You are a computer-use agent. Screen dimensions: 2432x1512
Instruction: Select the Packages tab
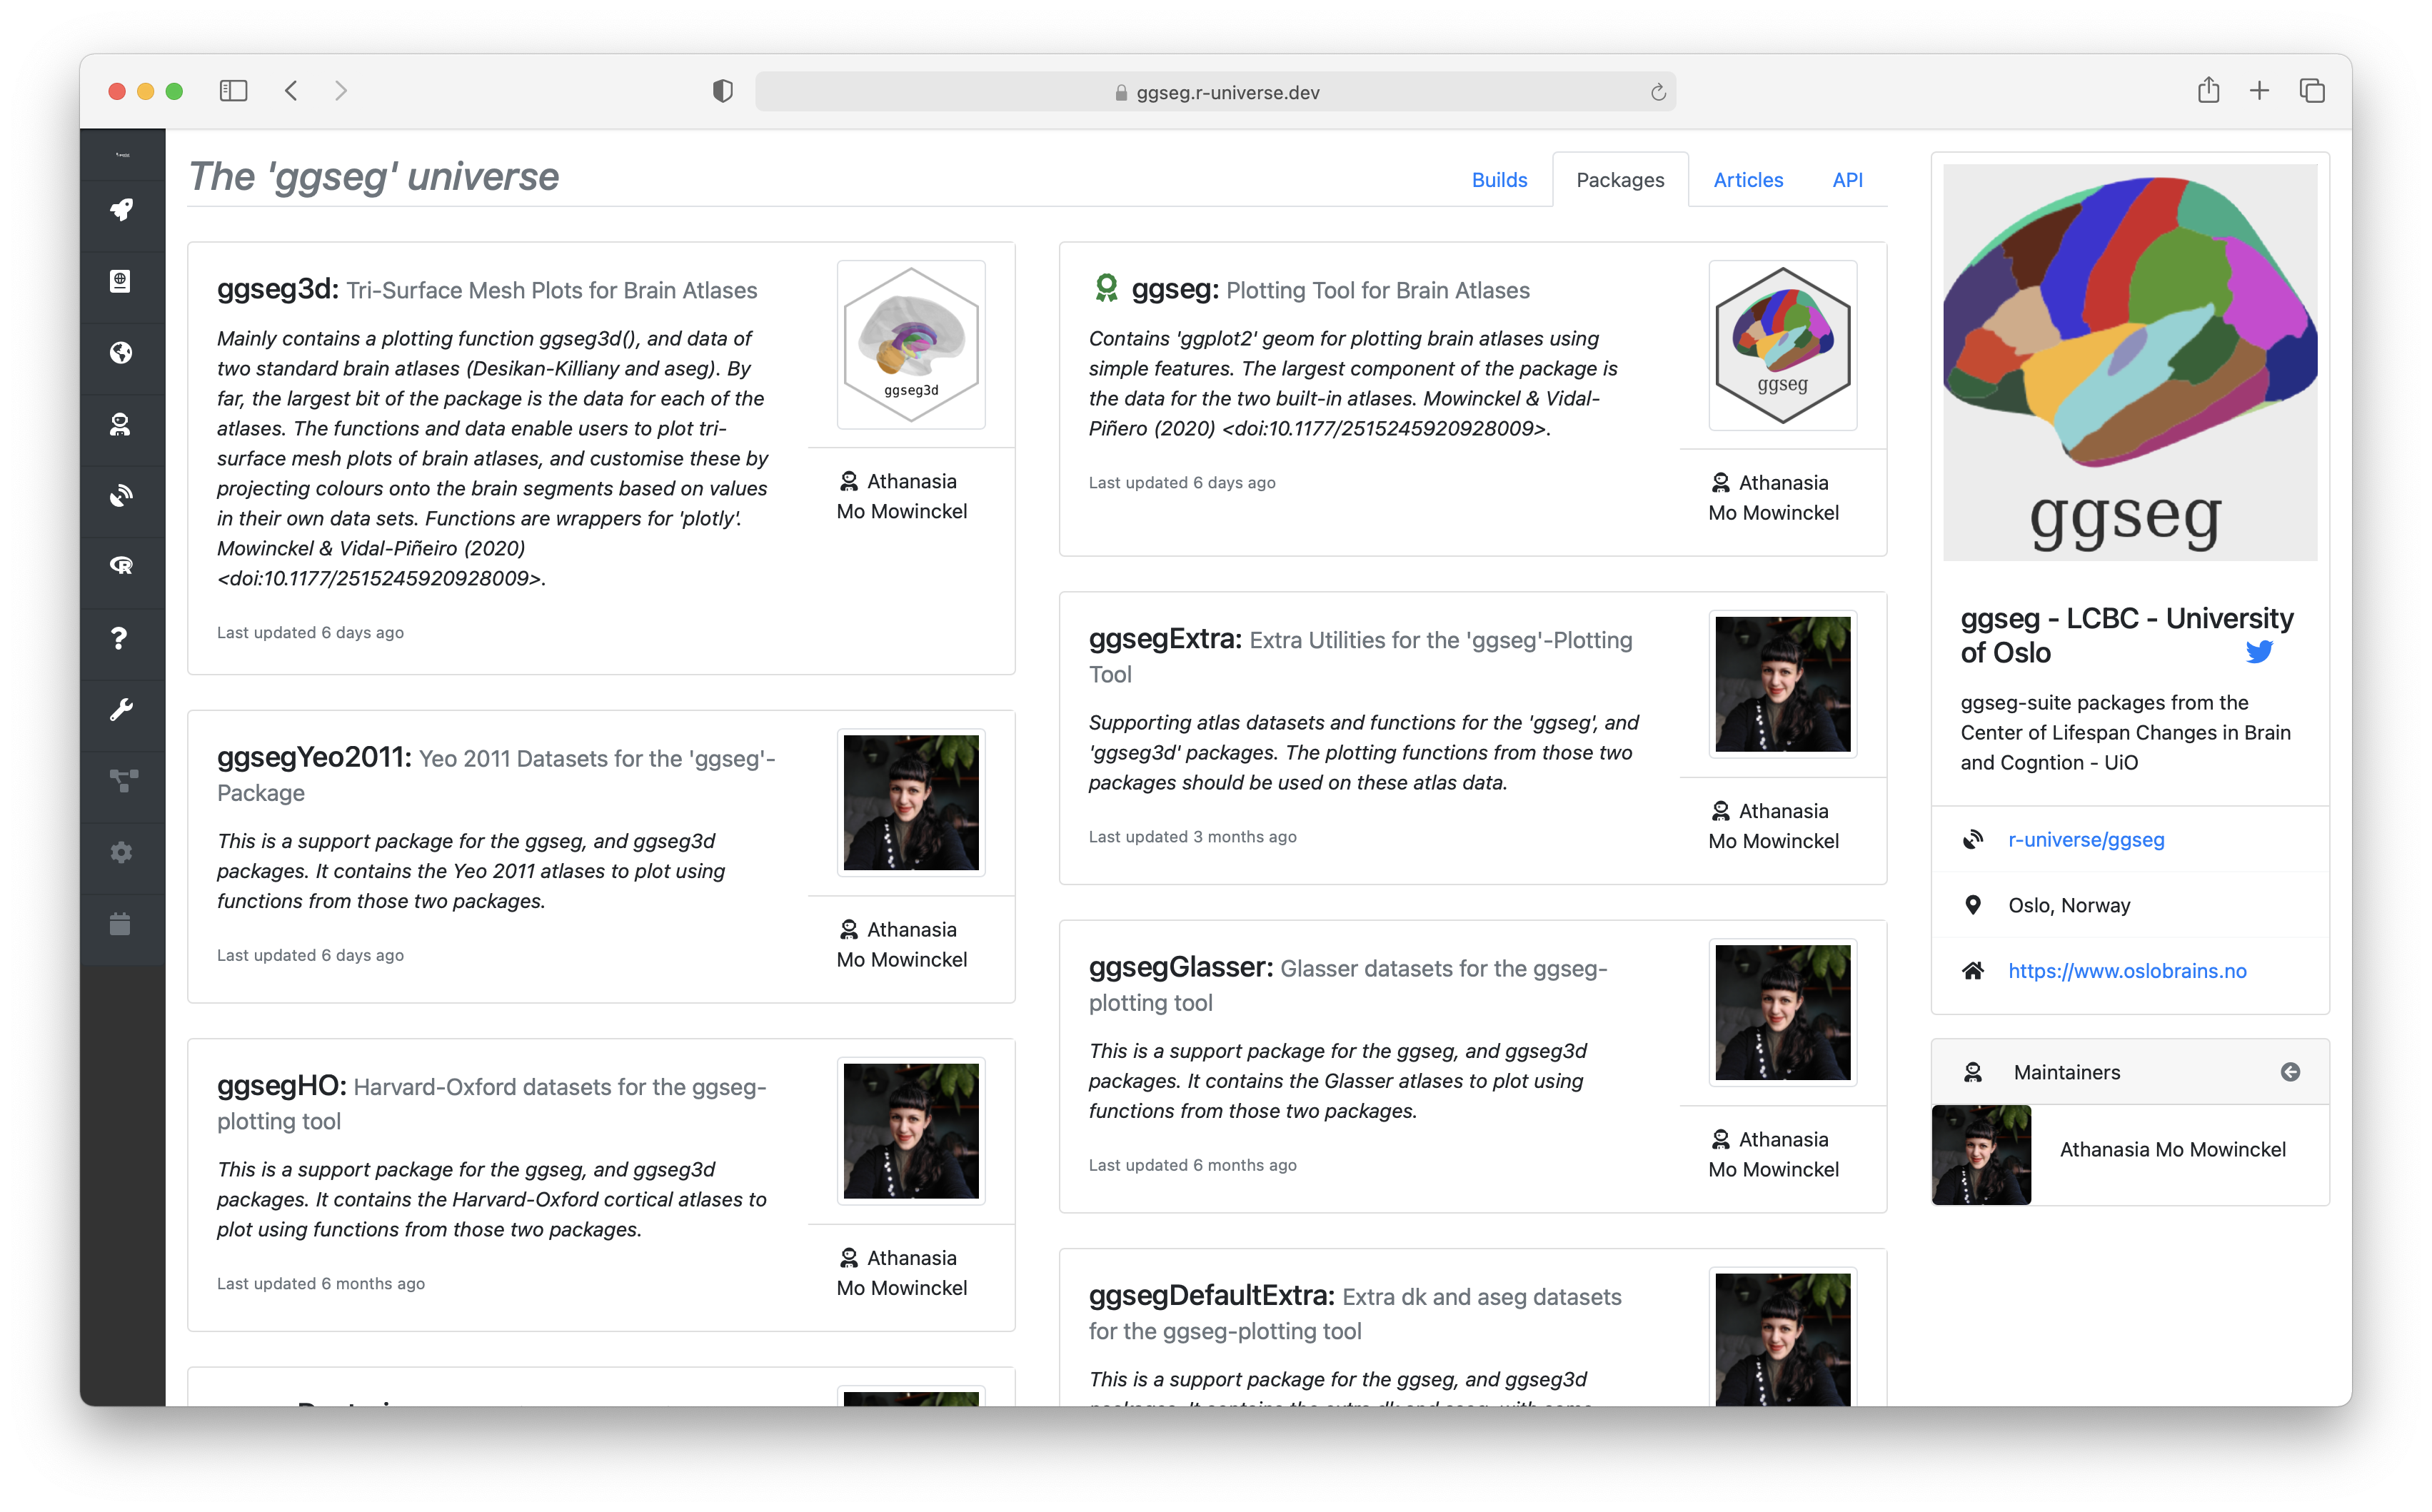(1620, 180)
